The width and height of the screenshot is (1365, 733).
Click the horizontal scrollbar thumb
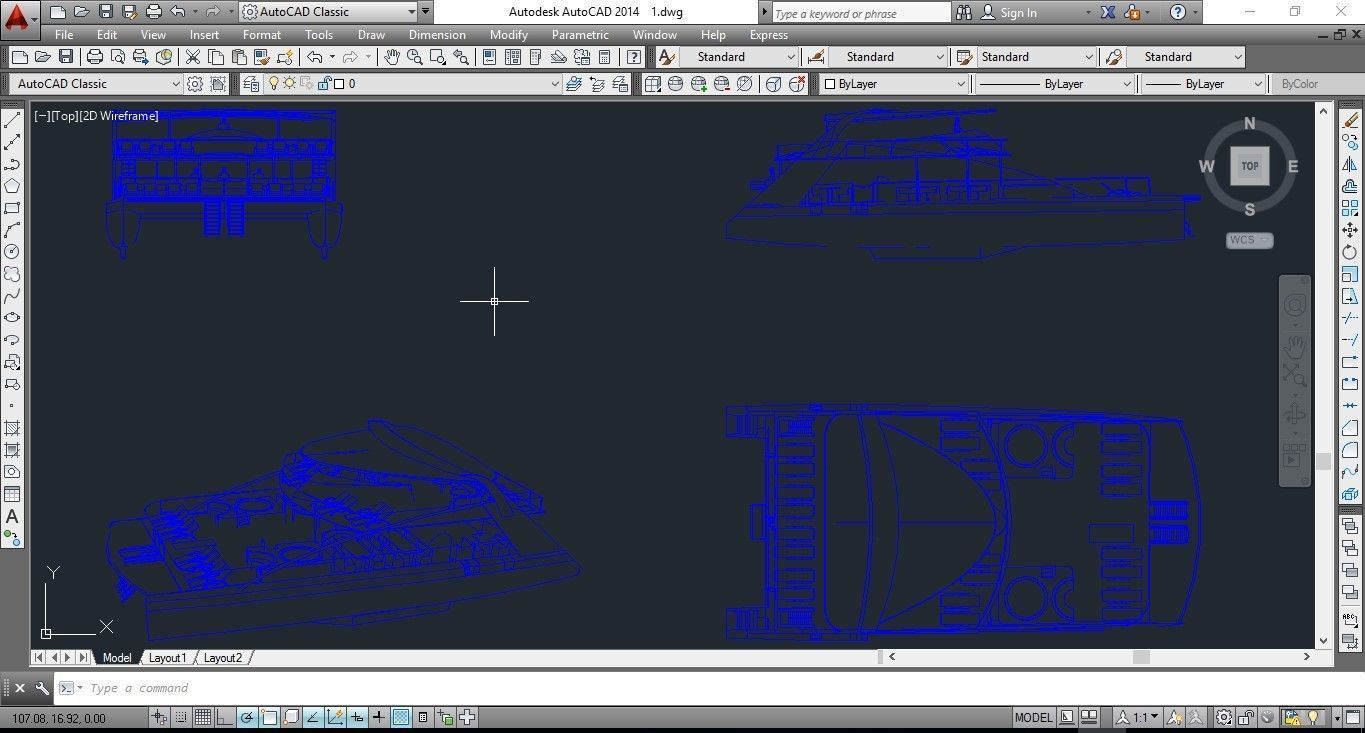click(1140, 657)
